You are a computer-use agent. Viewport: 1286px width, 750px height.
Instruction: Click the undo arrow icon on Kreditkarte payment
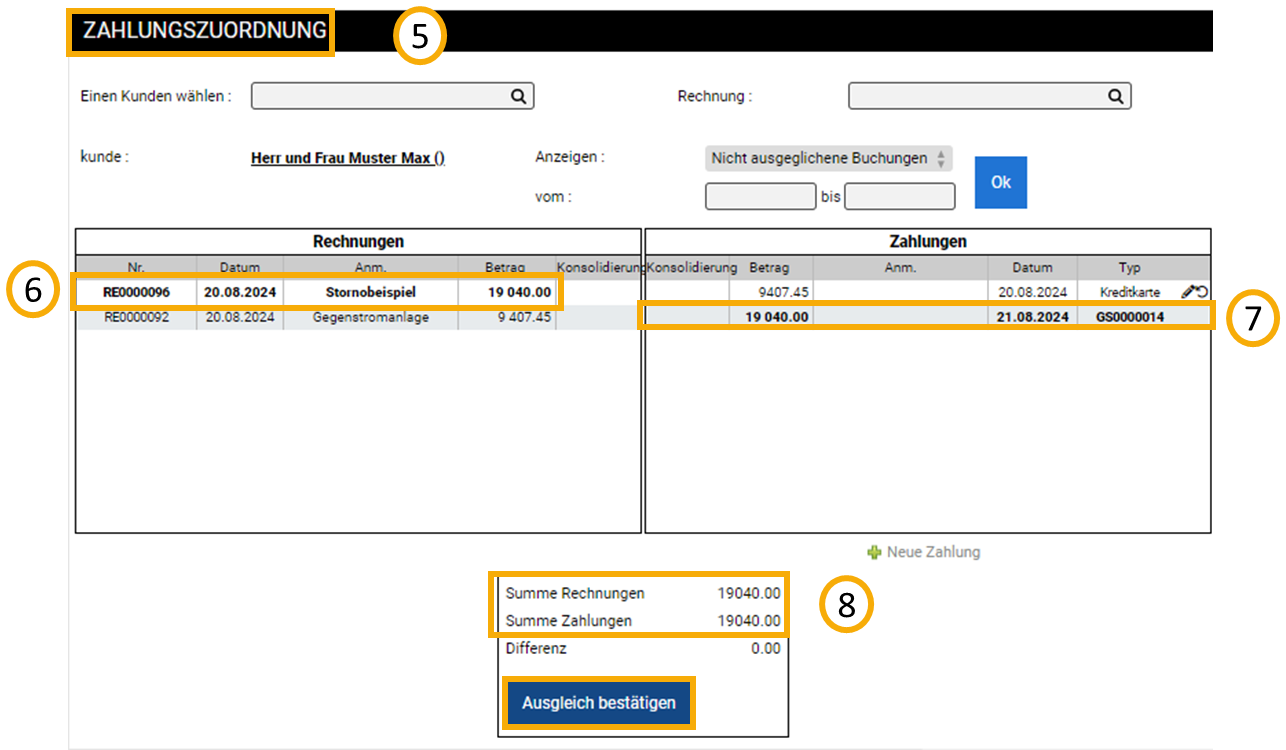point(1201,292)
